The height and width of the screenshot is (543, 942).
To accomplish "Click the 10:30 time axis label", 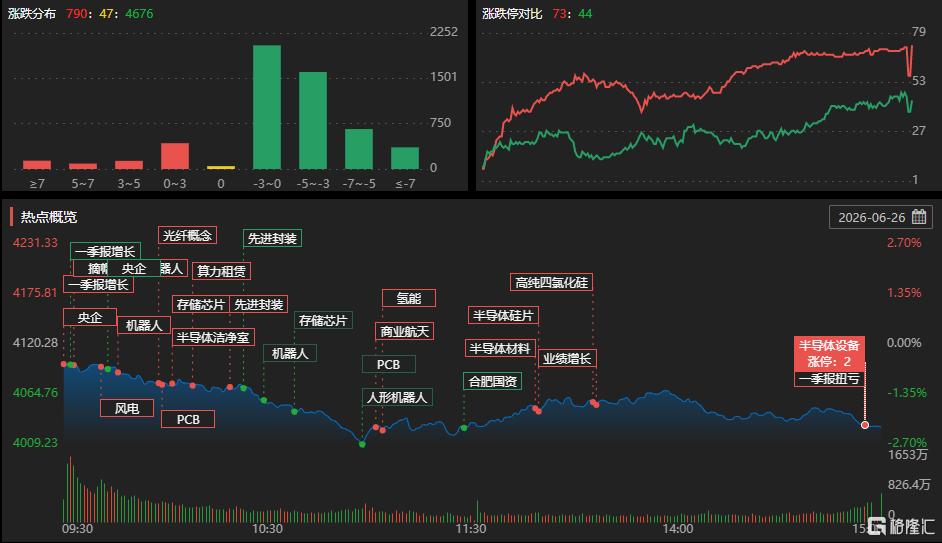I will [x=267, y=529].
